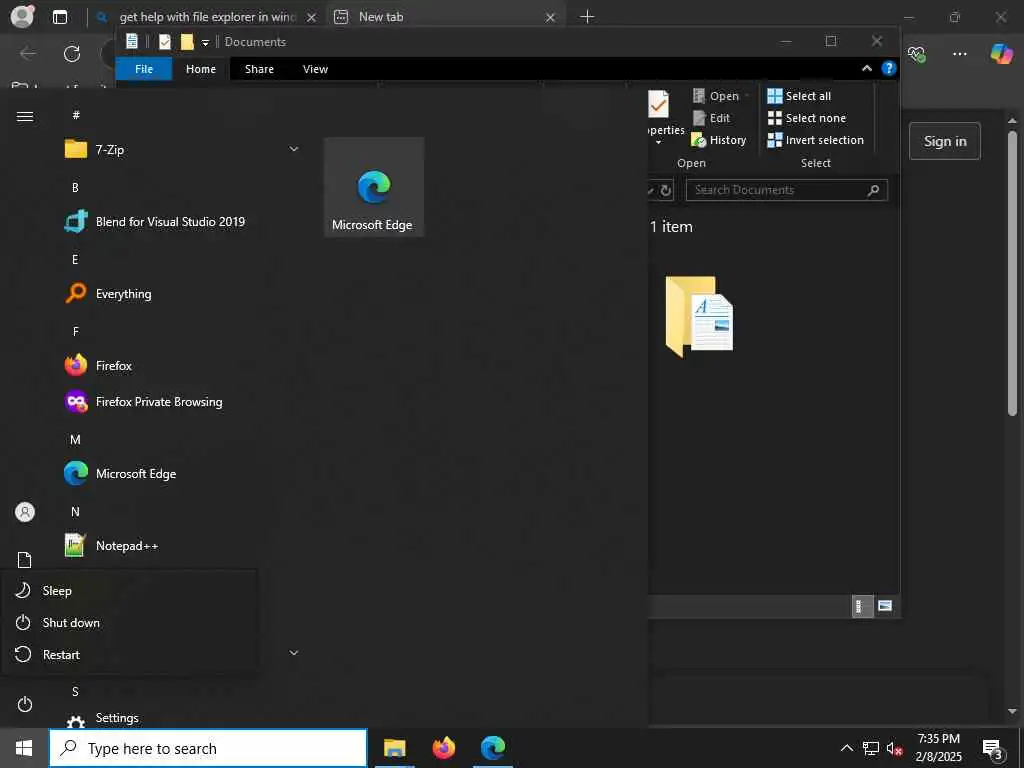Jump to the letter M section header
The image size is (1024, 768).
pyautogui.click(x=75, y=440)
